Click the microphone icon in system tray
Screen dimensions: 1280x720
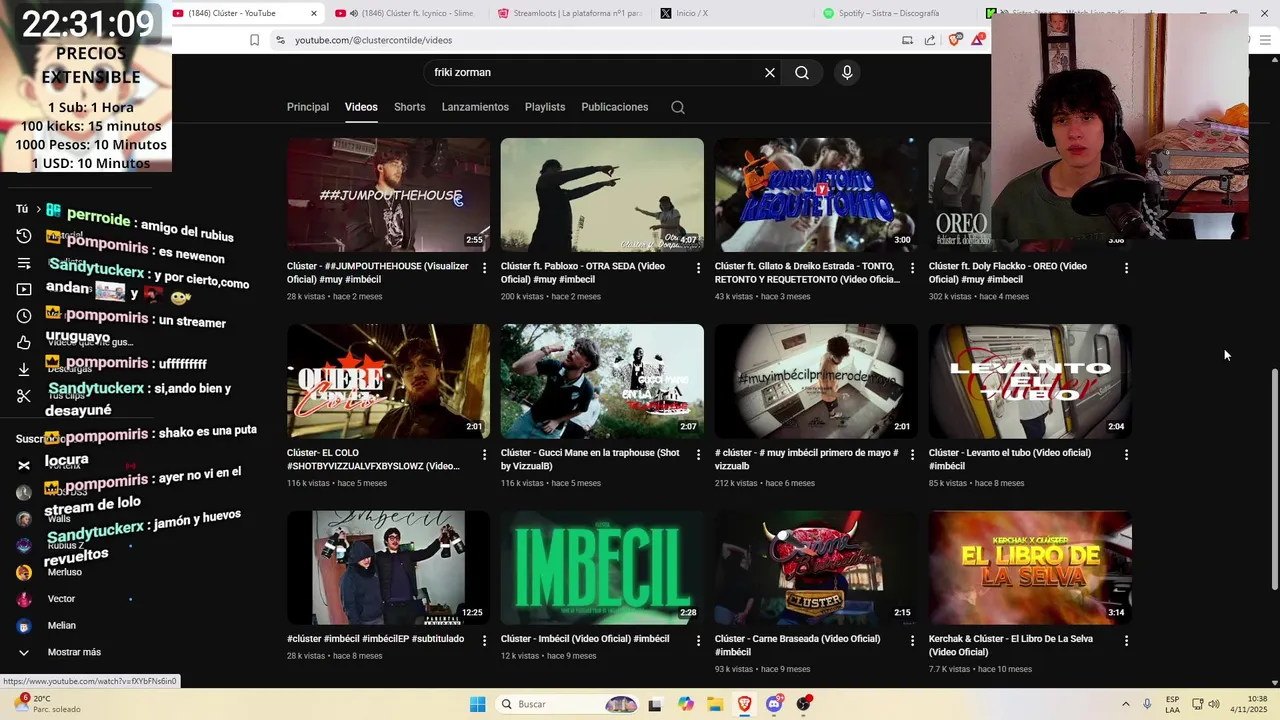coord(1147,704)
